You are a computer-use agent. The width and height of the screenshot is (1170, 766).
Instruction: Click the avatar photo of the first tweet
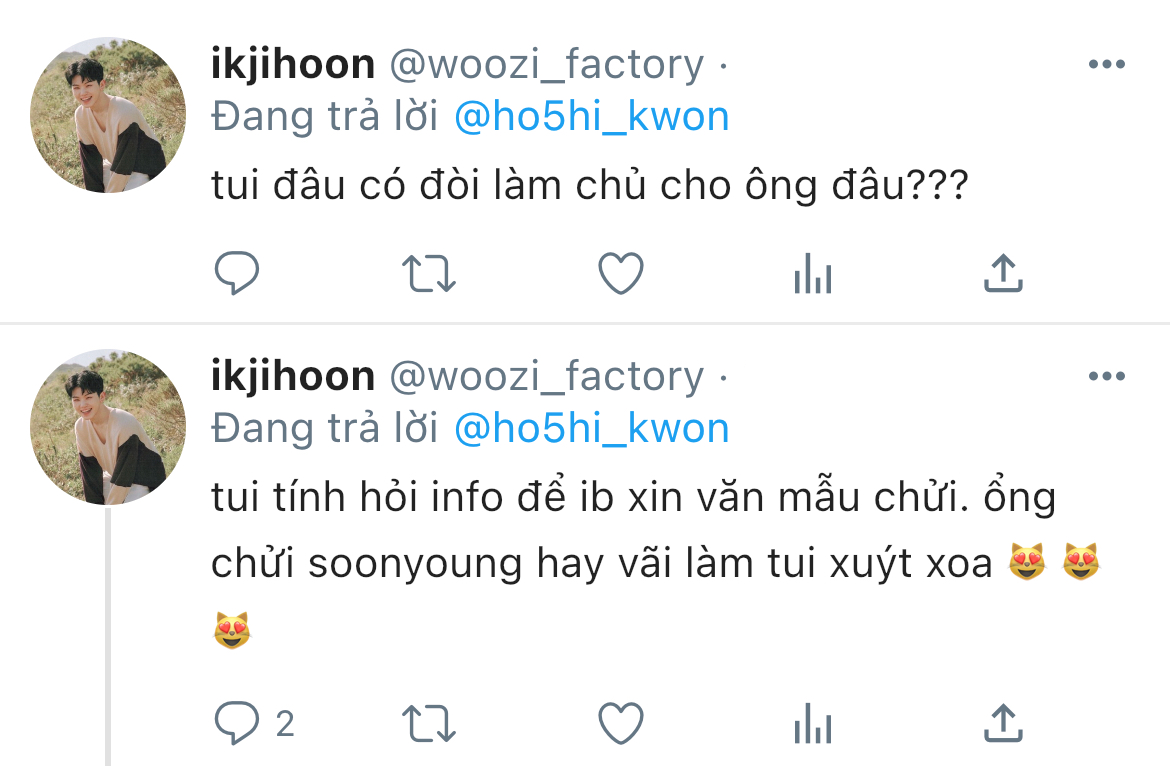click(108, 115)
